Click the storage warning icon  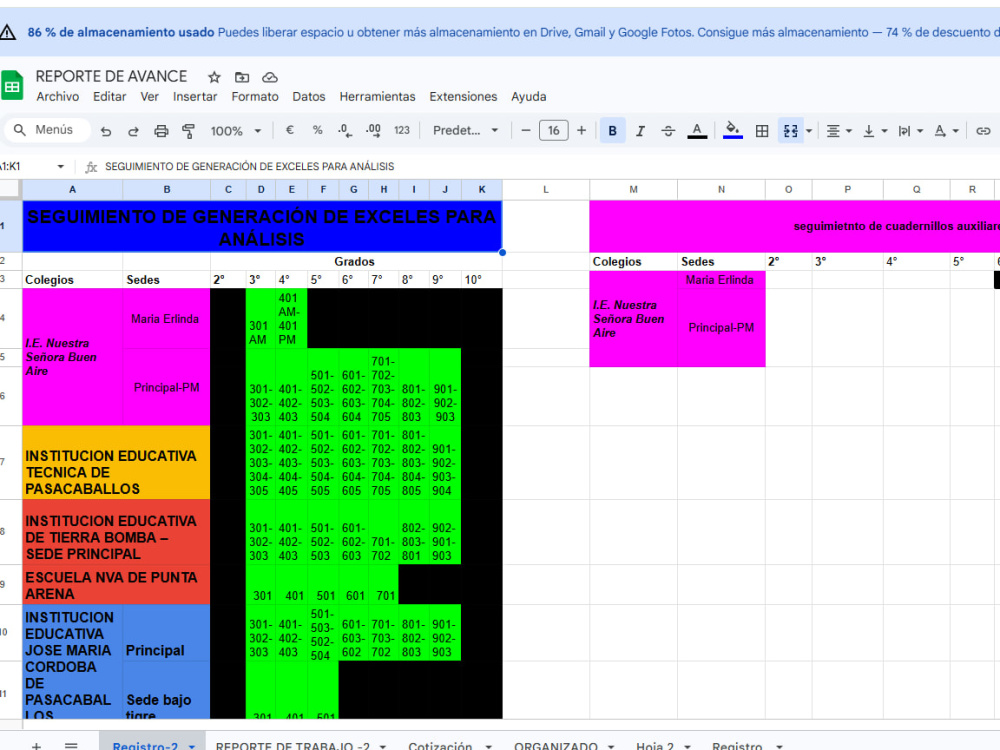[8, 32]
